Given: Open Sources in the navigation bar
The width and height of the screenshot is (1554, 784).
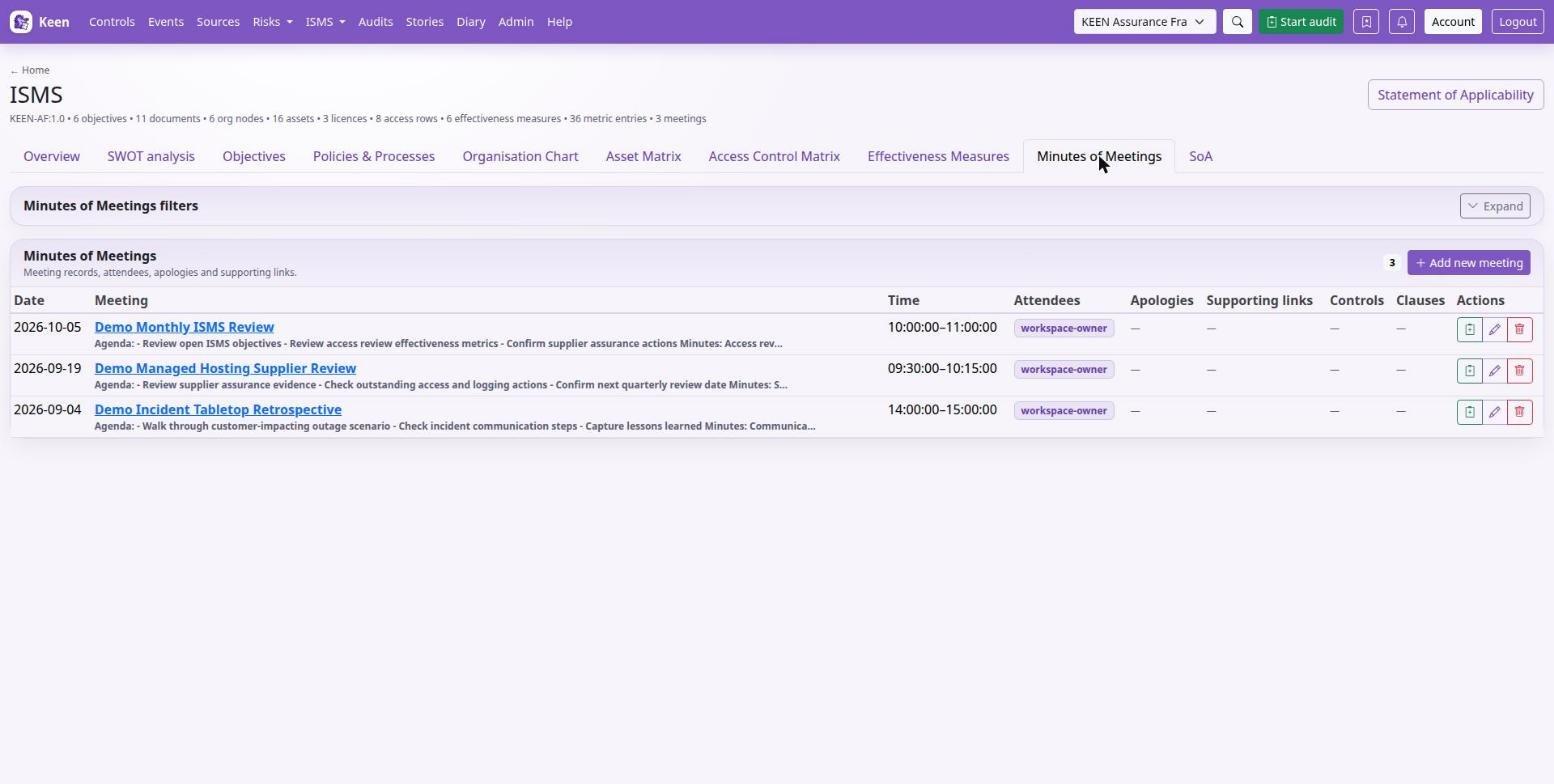Looking at the screenshot, I should tap(218, 22).
